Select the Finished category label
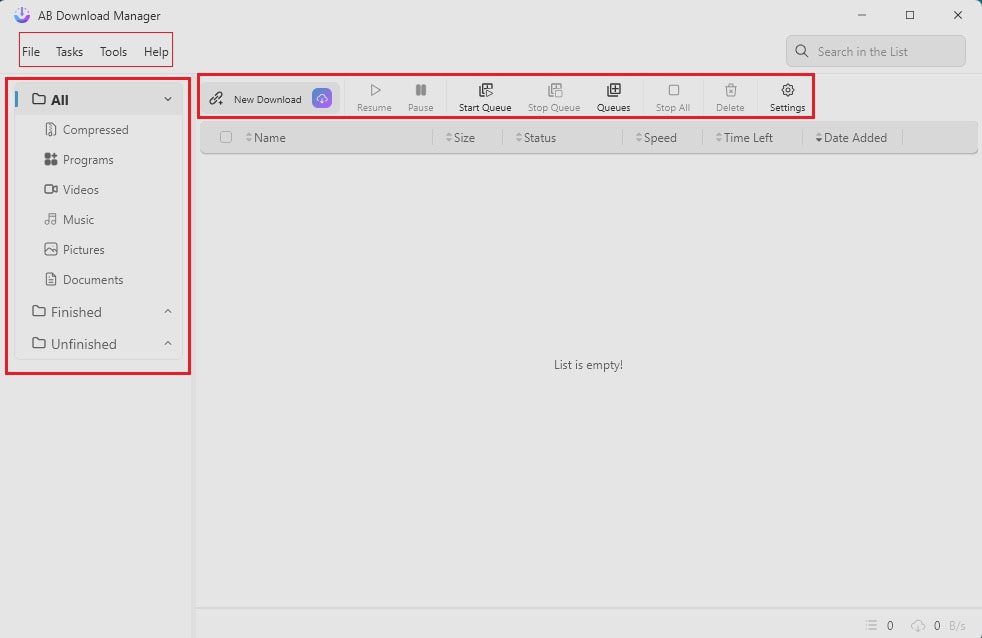This screenshot has width=982, height=638. [x=76, y=312]
